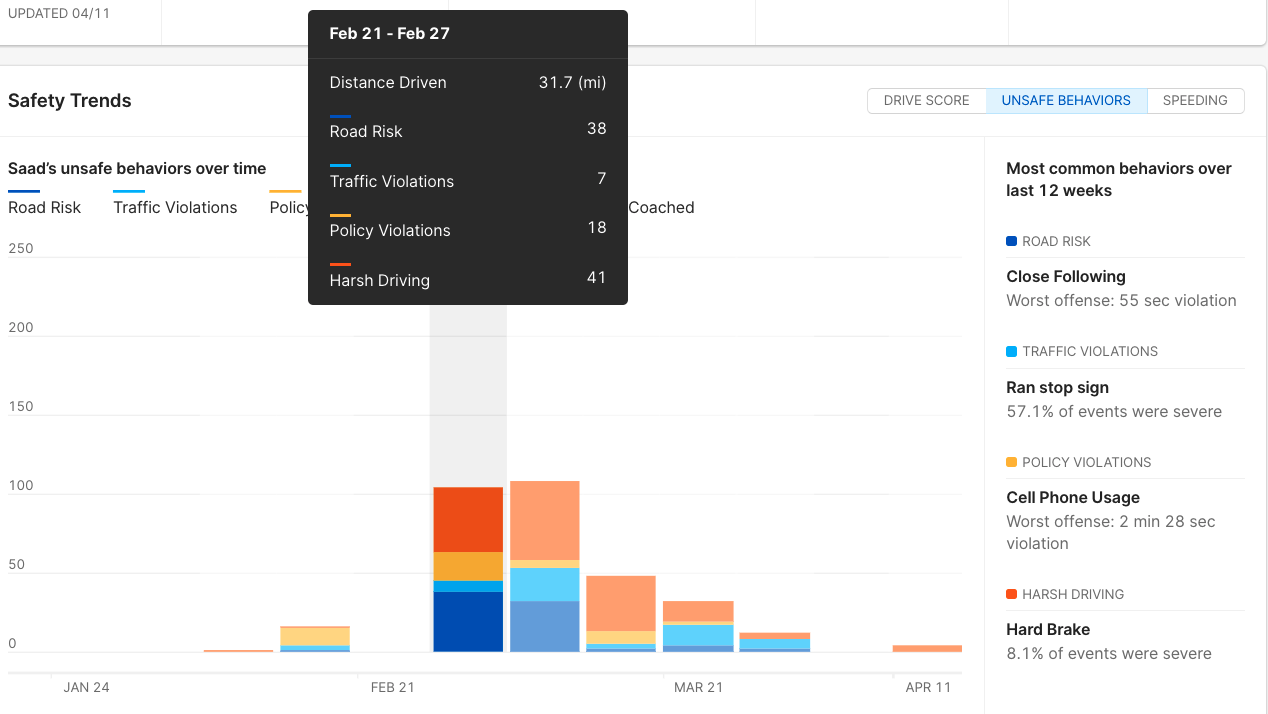Open the Speeding tab
The height and width of the screenshot is (714, 1268).
1195,101
